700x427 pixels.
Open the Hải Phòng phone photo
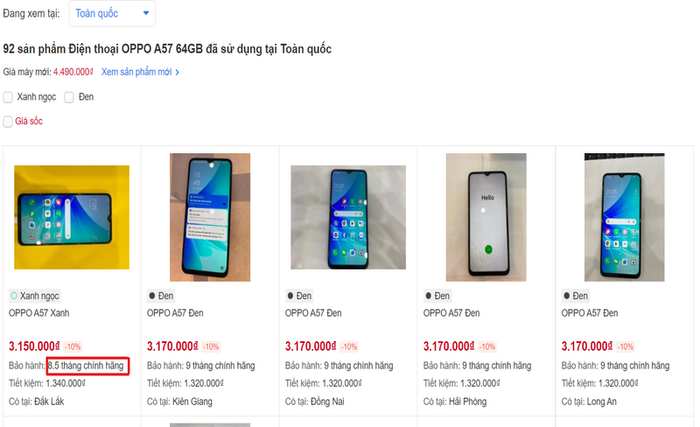[487, 217]
